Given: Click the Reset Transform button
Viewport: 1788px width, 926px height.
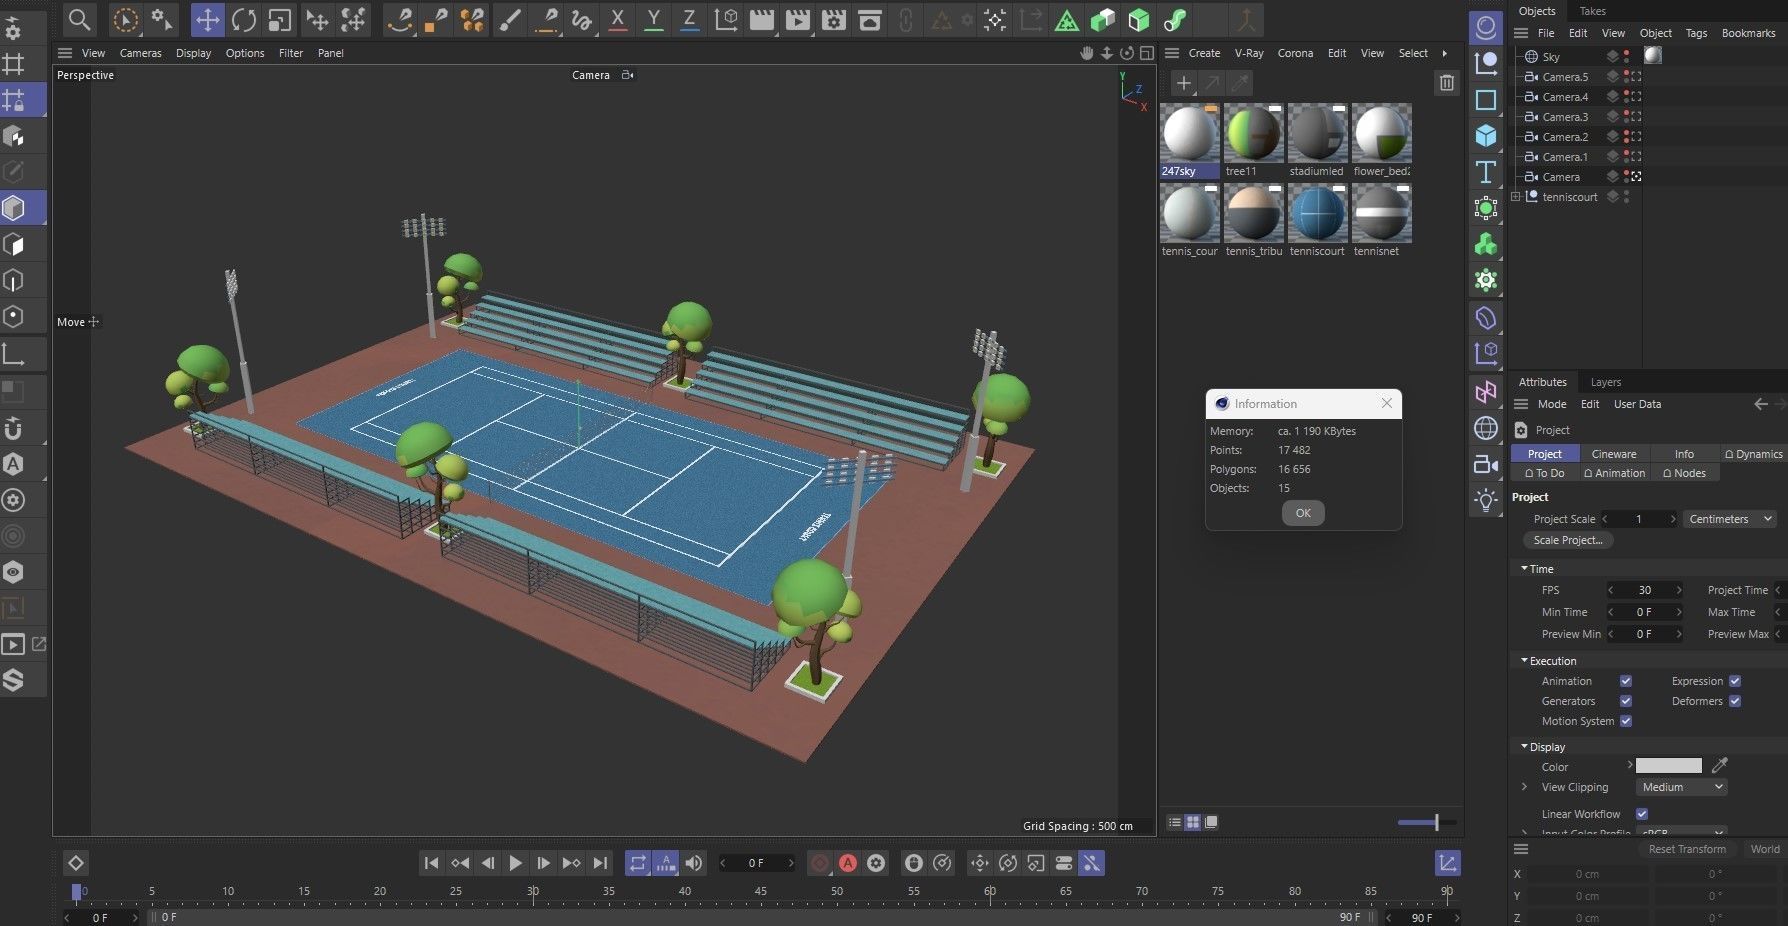Looking at the screenshot, I should click(x=1687, y=849).
